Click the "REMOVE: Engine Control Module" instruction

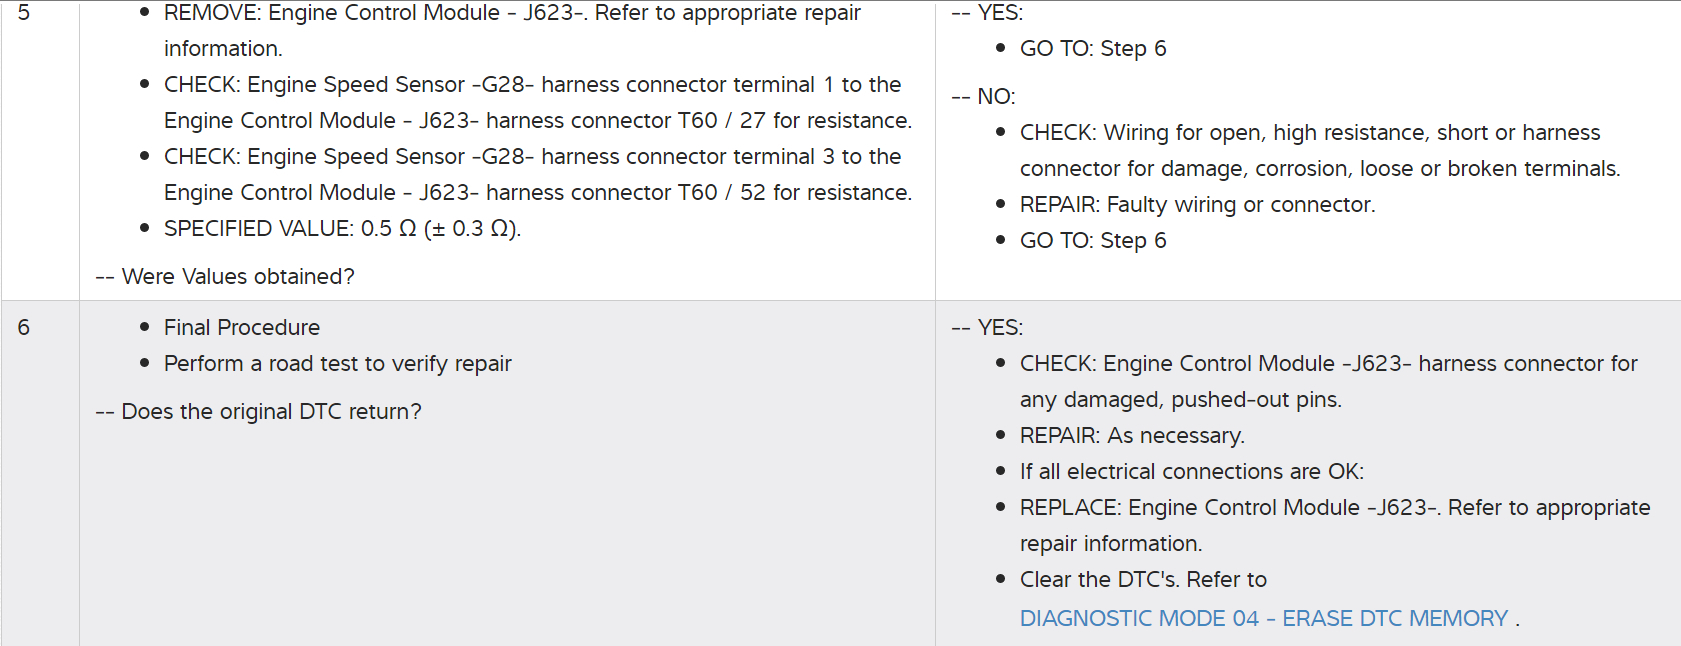(x=511, y=14)
